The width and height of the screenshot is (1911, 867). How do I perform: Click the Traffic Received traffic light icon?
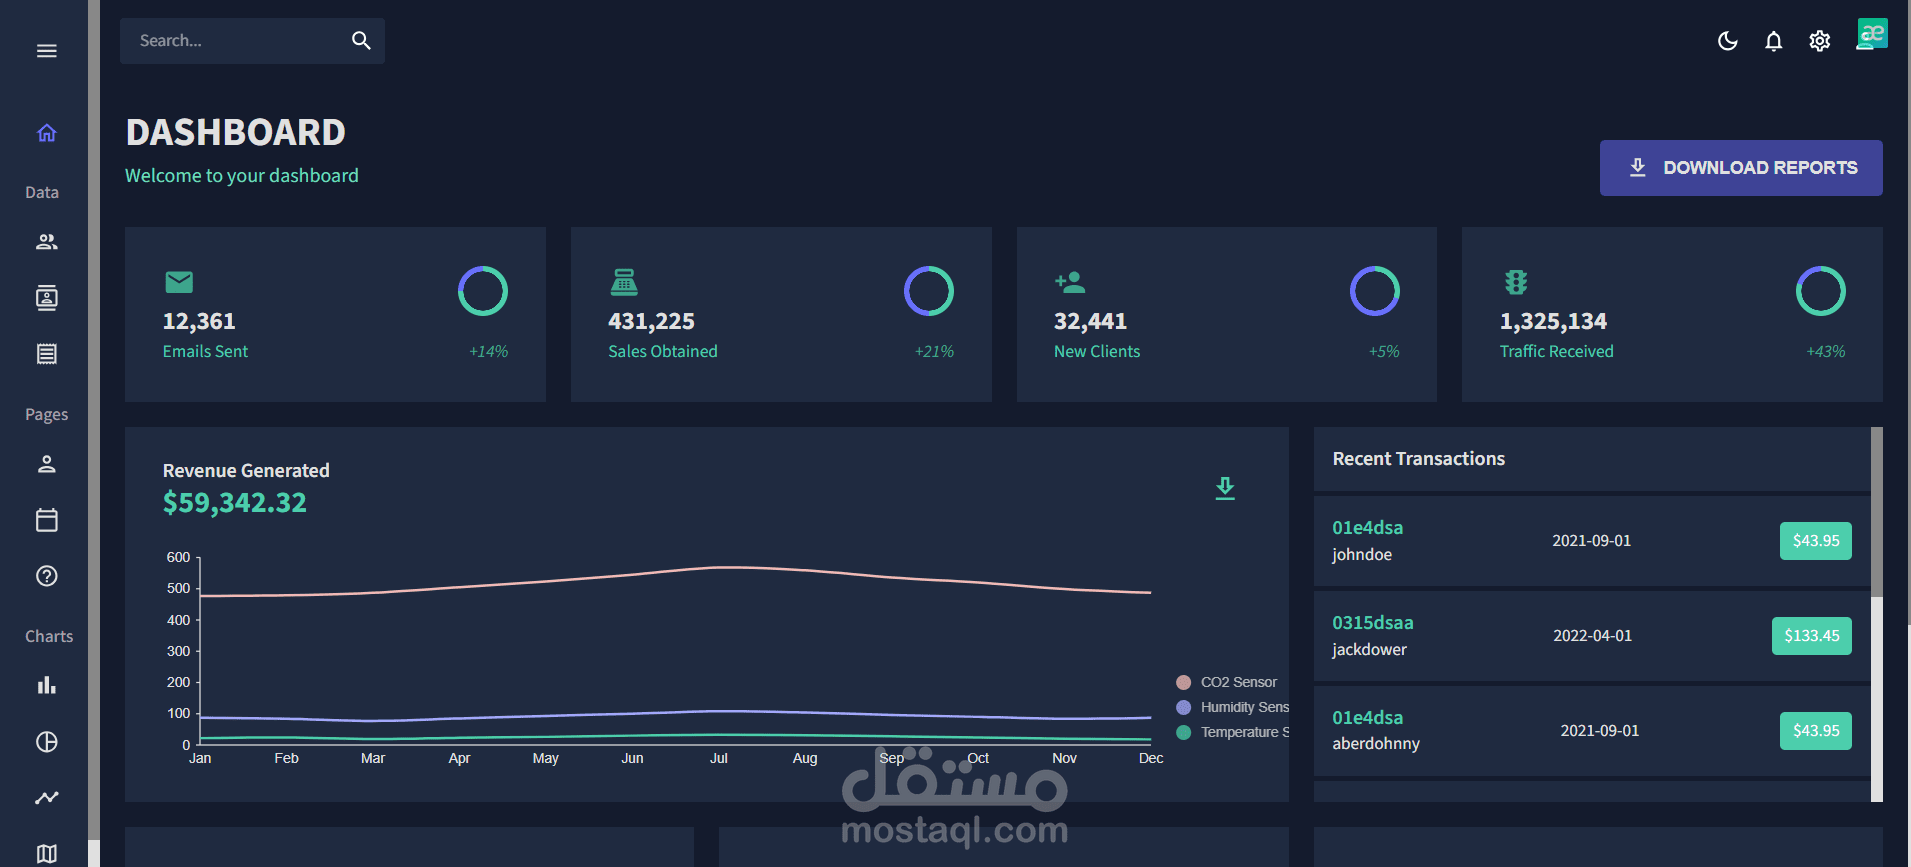pyautogui.click(x=1516, y=282)
